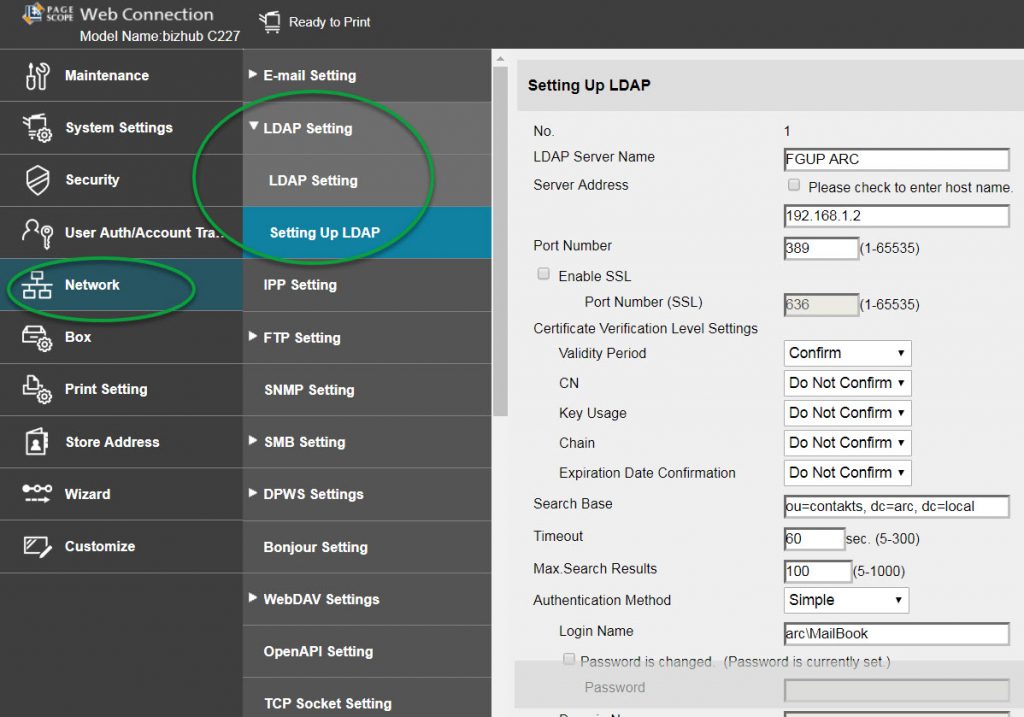This screenshot has height=717, width=1024.
Task: Open the Validity Period dropdown
Action: pyautogui.click(x=847, y=353)
